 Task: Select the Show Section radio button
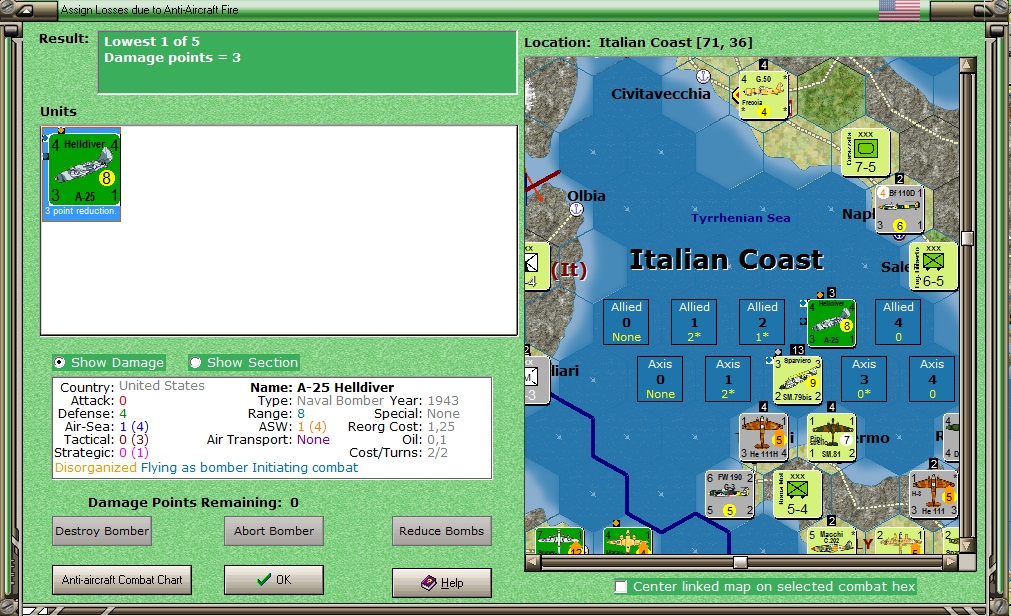[195, 363]
